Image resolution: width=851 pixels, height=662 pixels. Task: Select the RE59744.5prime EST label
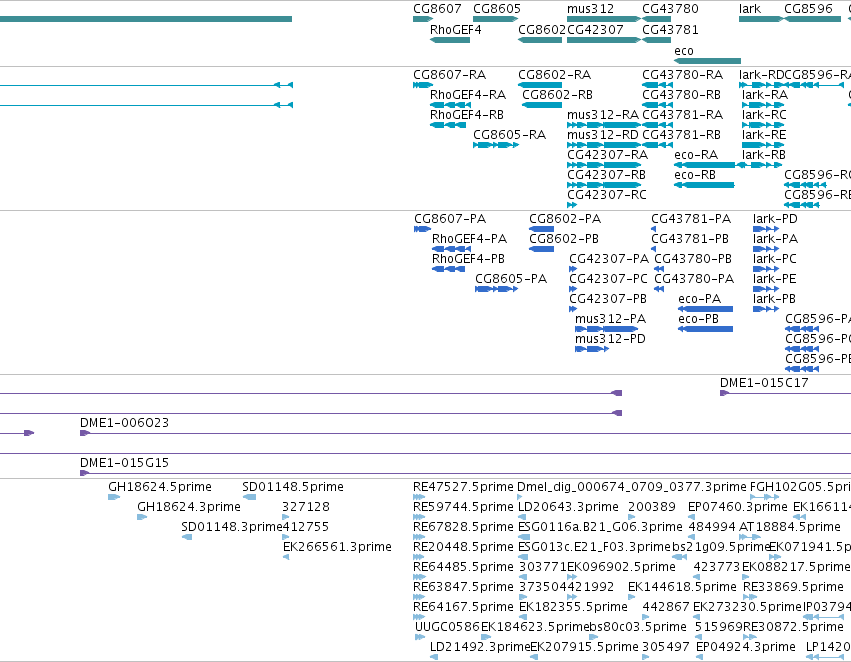coord(463,507)
